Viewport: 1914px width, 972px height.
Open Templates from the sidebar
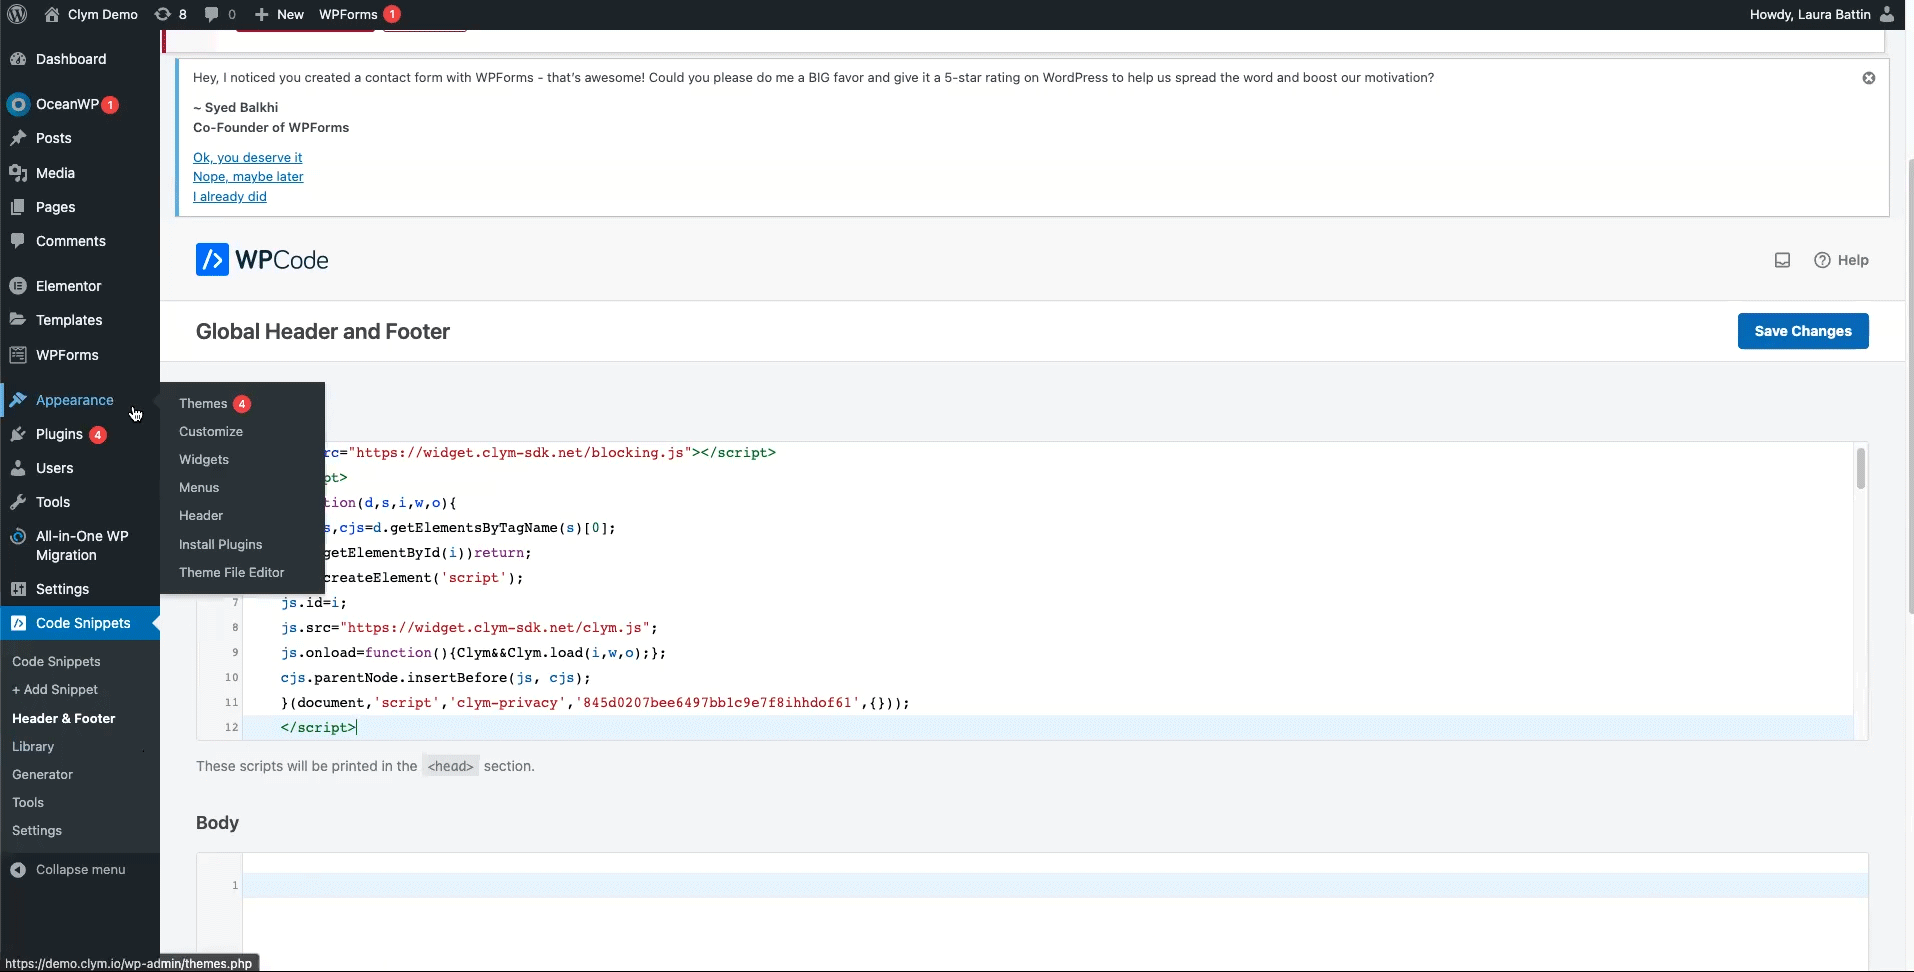(x=80, y=320)
